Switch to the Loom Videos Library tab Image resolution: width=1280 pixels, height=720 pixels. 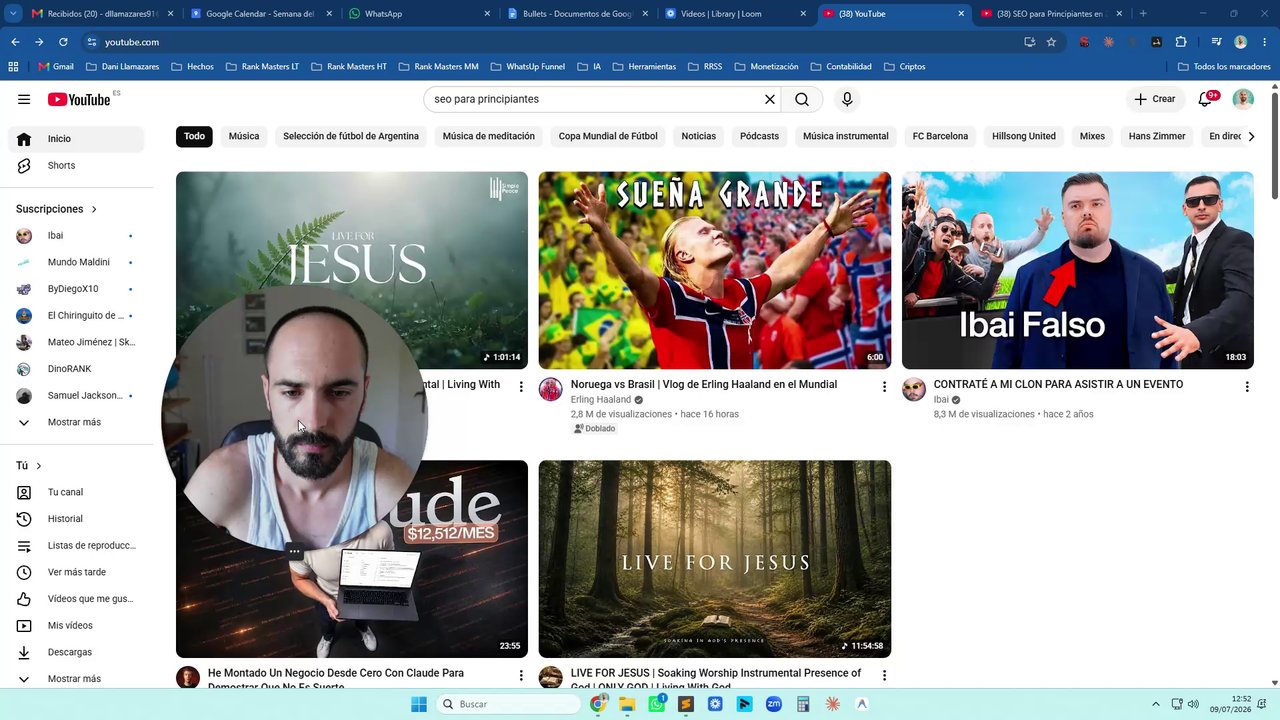click(735, 14)
